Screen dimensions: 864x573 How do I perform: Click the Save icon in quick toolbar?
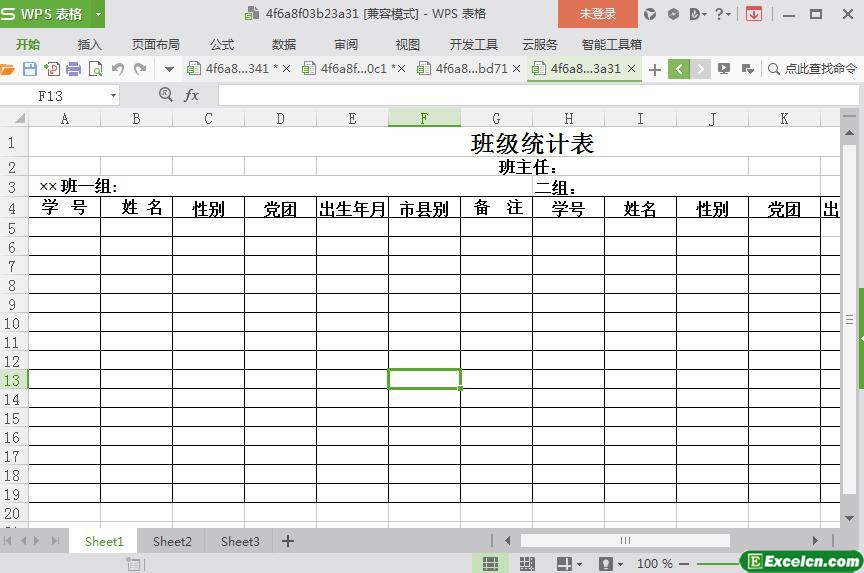click(30, 69)
